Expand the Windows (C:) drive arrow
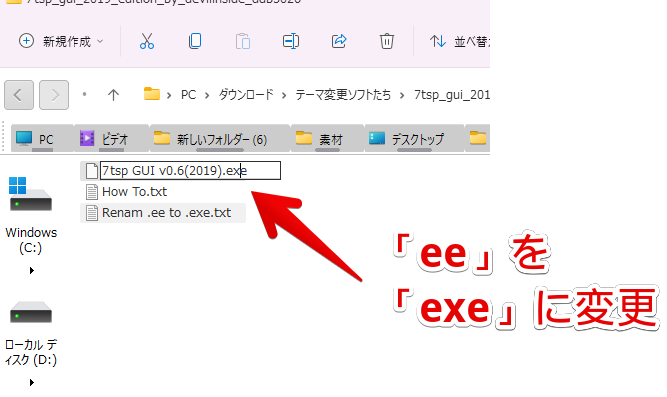667x397 pixels. 31,270
